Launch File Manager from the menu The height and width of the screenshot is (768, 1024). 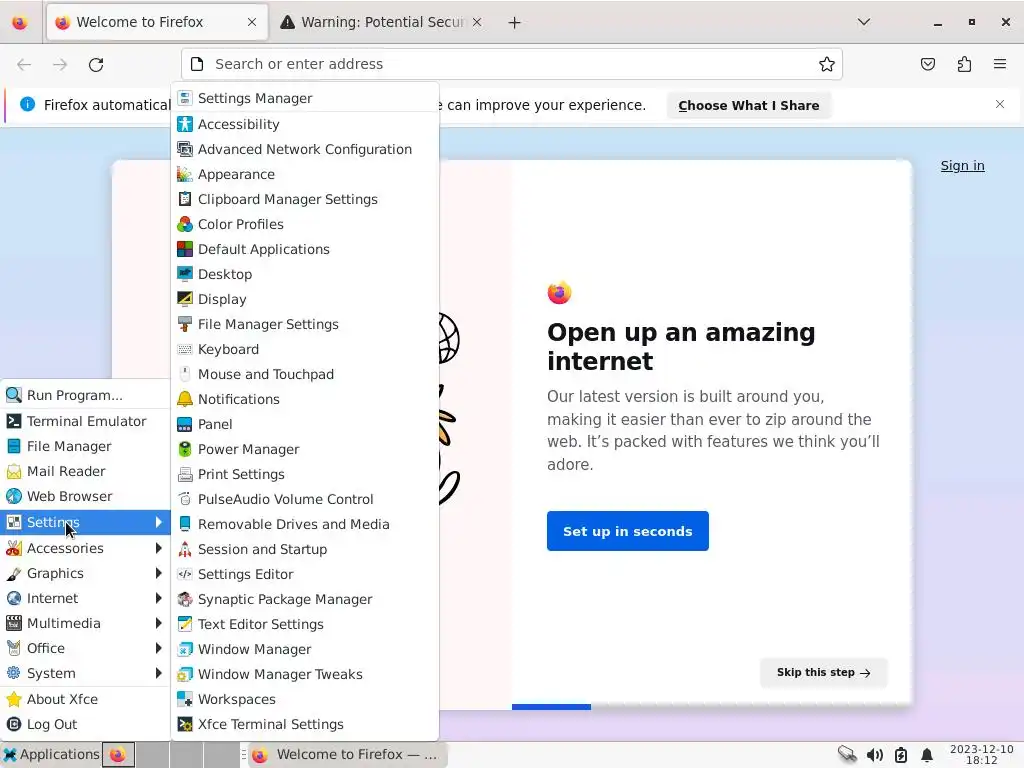[x=86, y=446]
